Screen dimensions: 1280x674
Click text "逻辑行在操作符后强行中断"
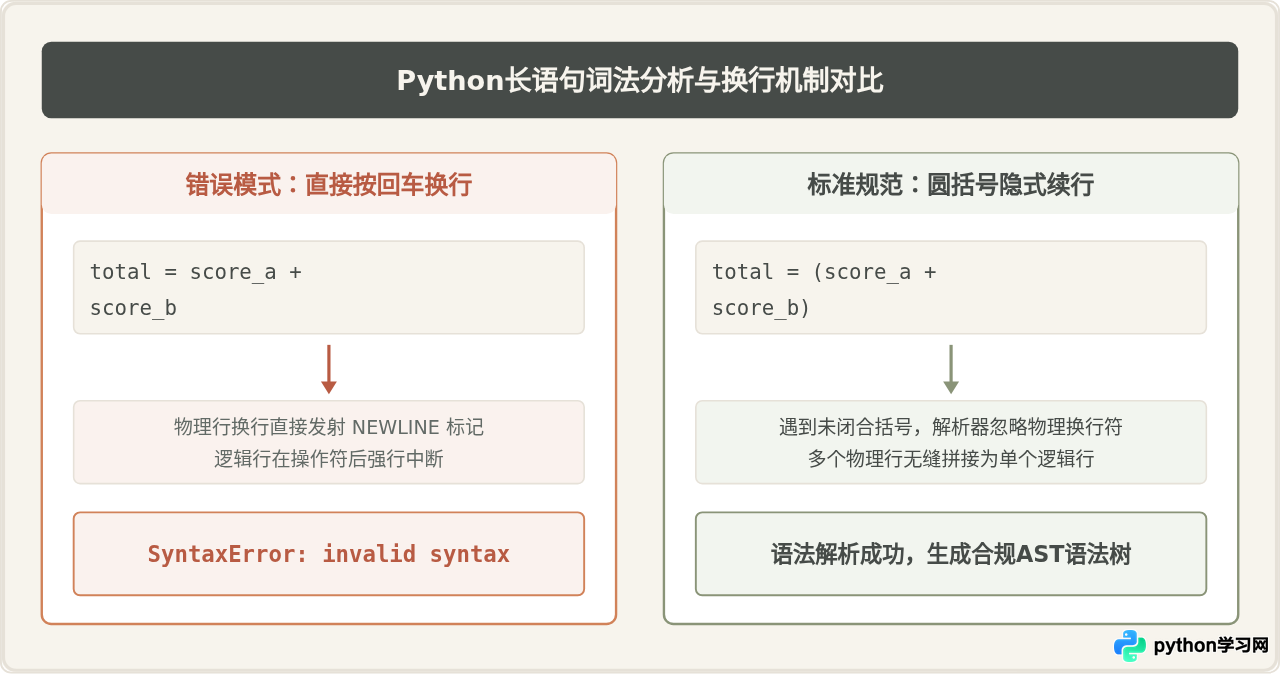point(329,459)
